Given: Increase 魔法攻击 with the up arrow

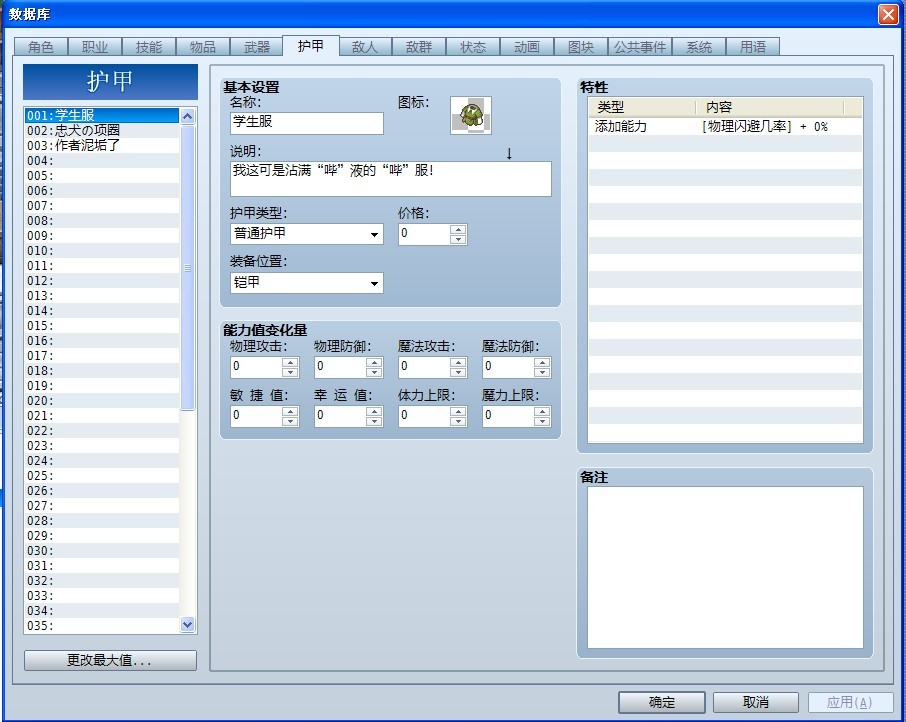Looking at the screenshot, I should (x=458, y=362).
